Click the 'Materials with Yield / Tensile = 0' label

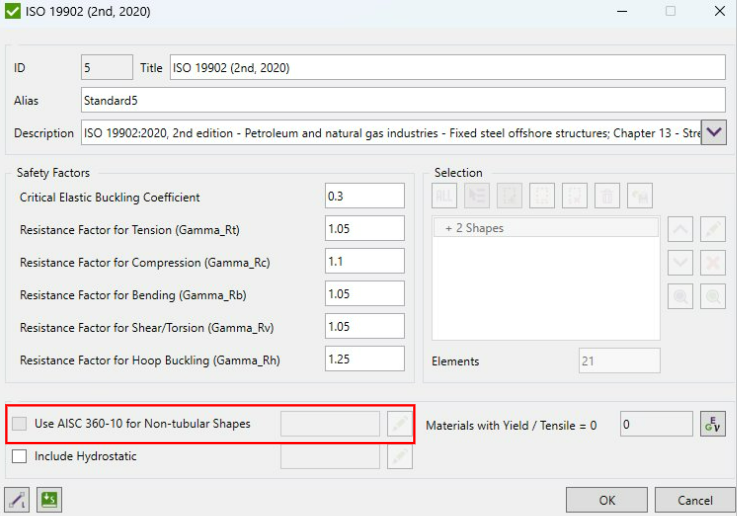pos(511,425)
